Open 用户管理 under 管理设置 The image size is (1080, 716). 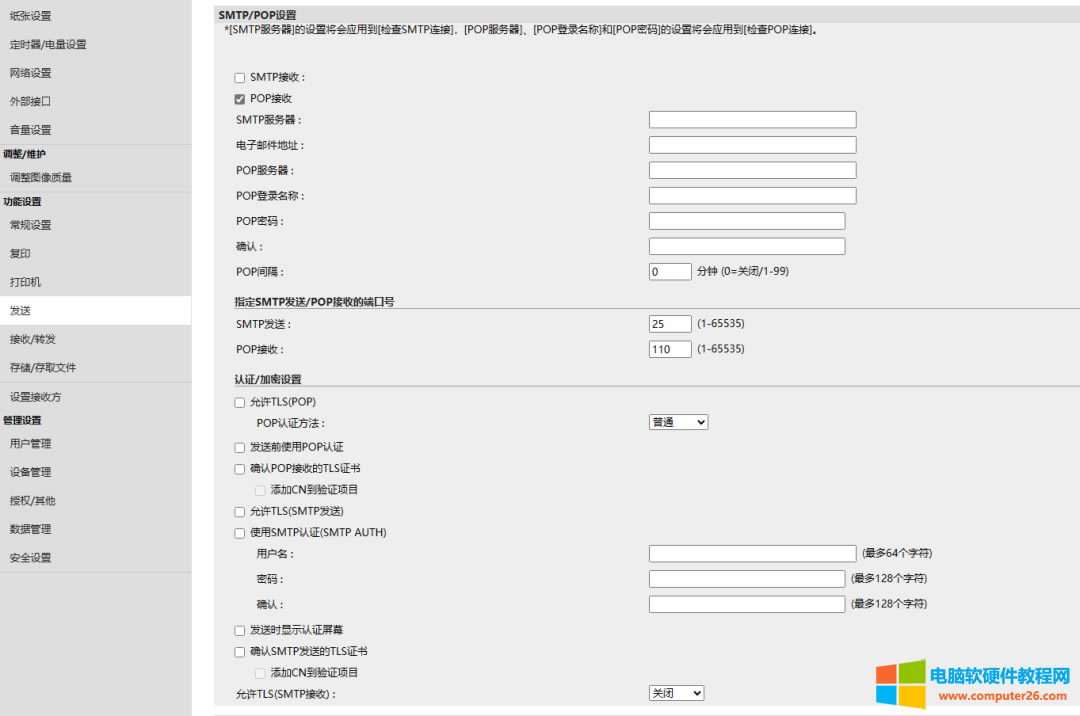click(x=30, y=444)
